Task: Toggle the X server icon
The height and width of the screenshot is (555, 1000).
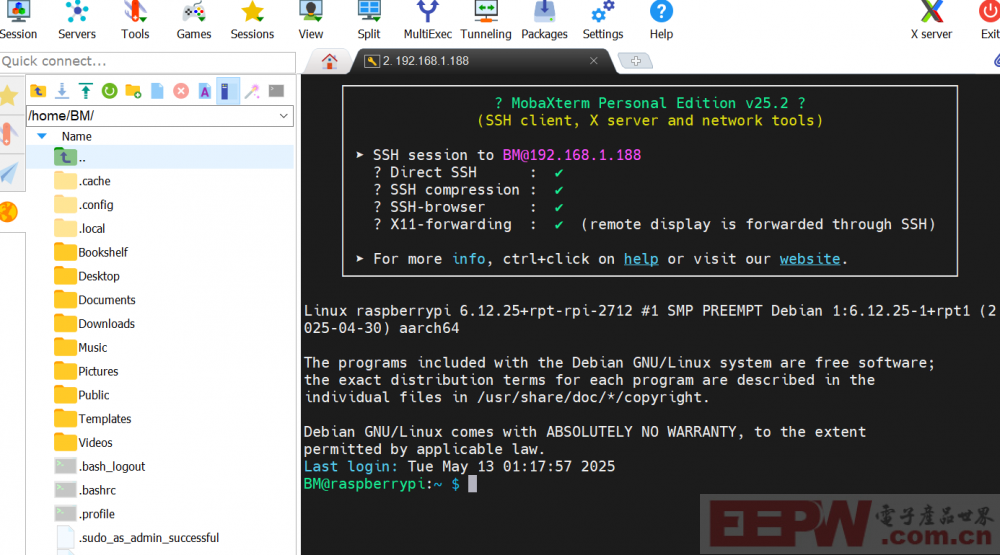Action: click(x=931, y=21)
